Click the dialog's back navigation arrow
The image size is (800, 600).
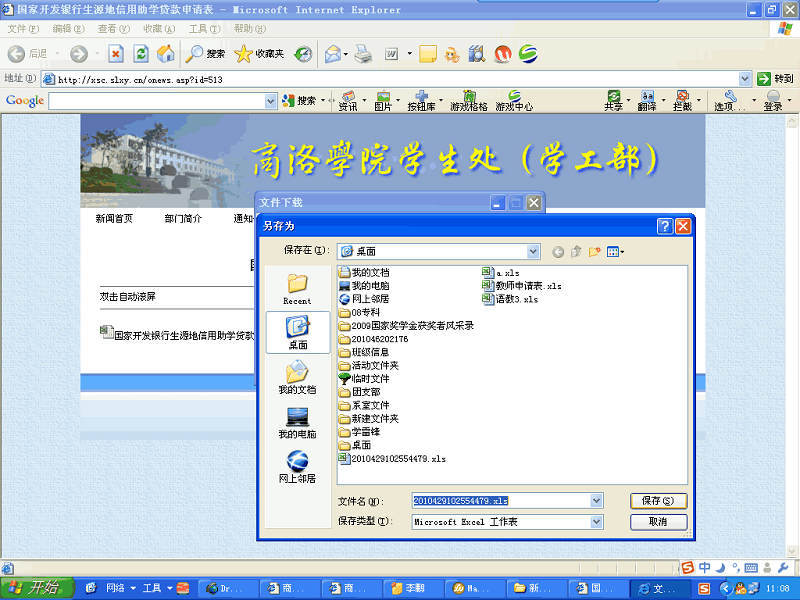click(557, 251)
